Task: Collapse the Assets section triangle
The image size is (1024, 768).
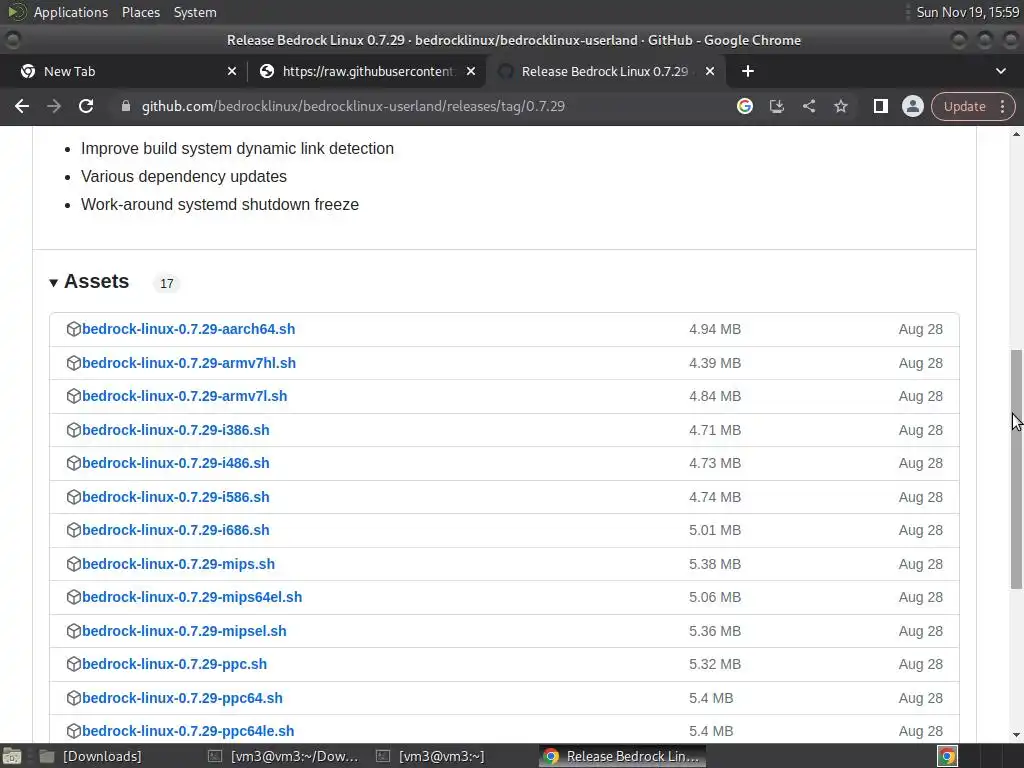Action: click(54, 283)
